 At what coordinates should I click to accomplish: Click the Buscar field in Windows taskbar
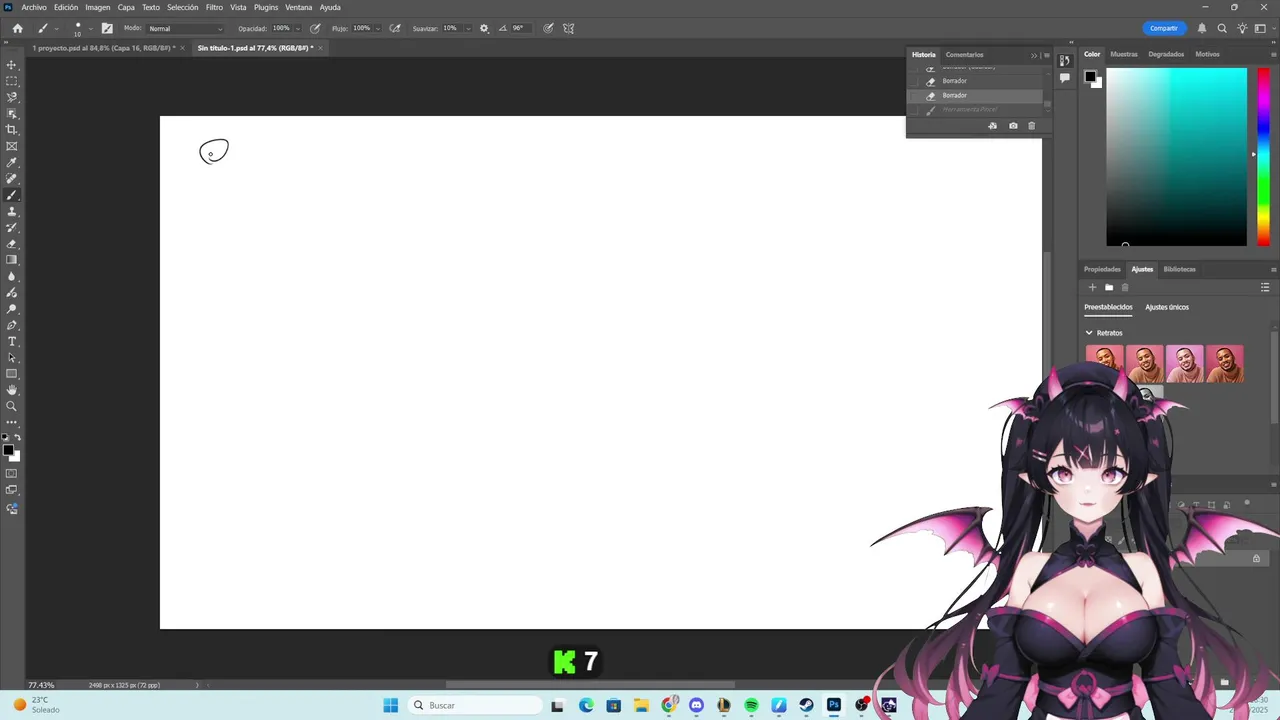(473, 705)
